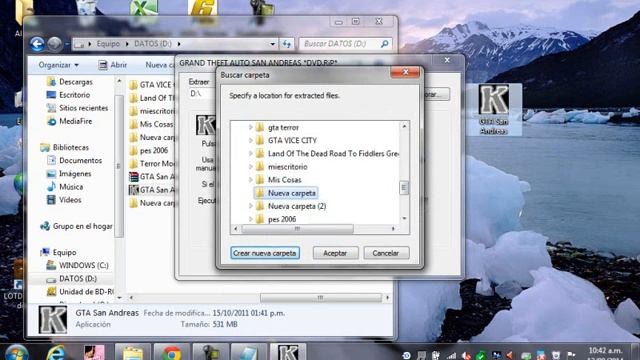Expand the miescritorio folder node
Image resolution: width=640 pixels, height=360 pixels.
click(251, 167)
